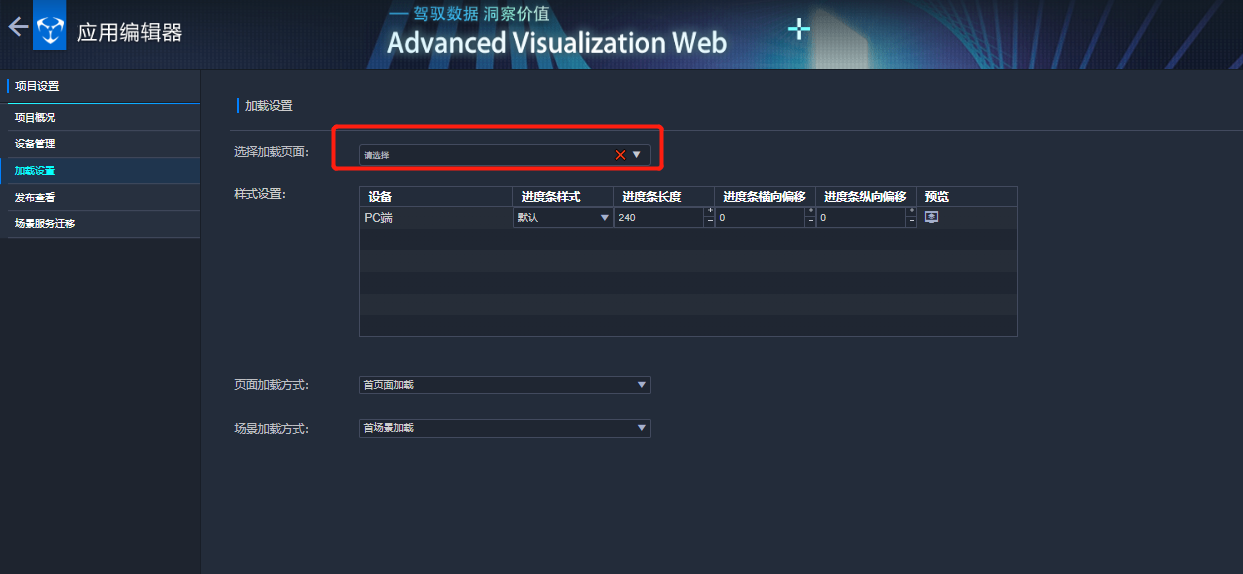Viewport: 1243px width, 574px height.
Task: Click the horizontal offset input field
Action: [x=761, y=217]
